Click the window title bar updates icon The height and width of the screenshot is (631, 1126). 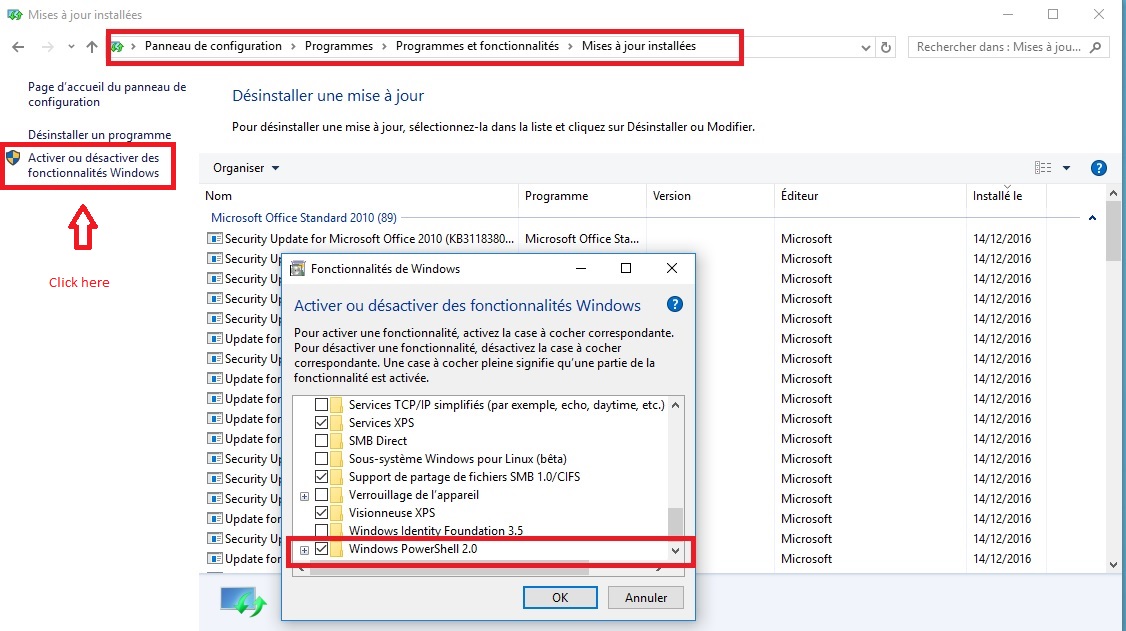(14, 14)
